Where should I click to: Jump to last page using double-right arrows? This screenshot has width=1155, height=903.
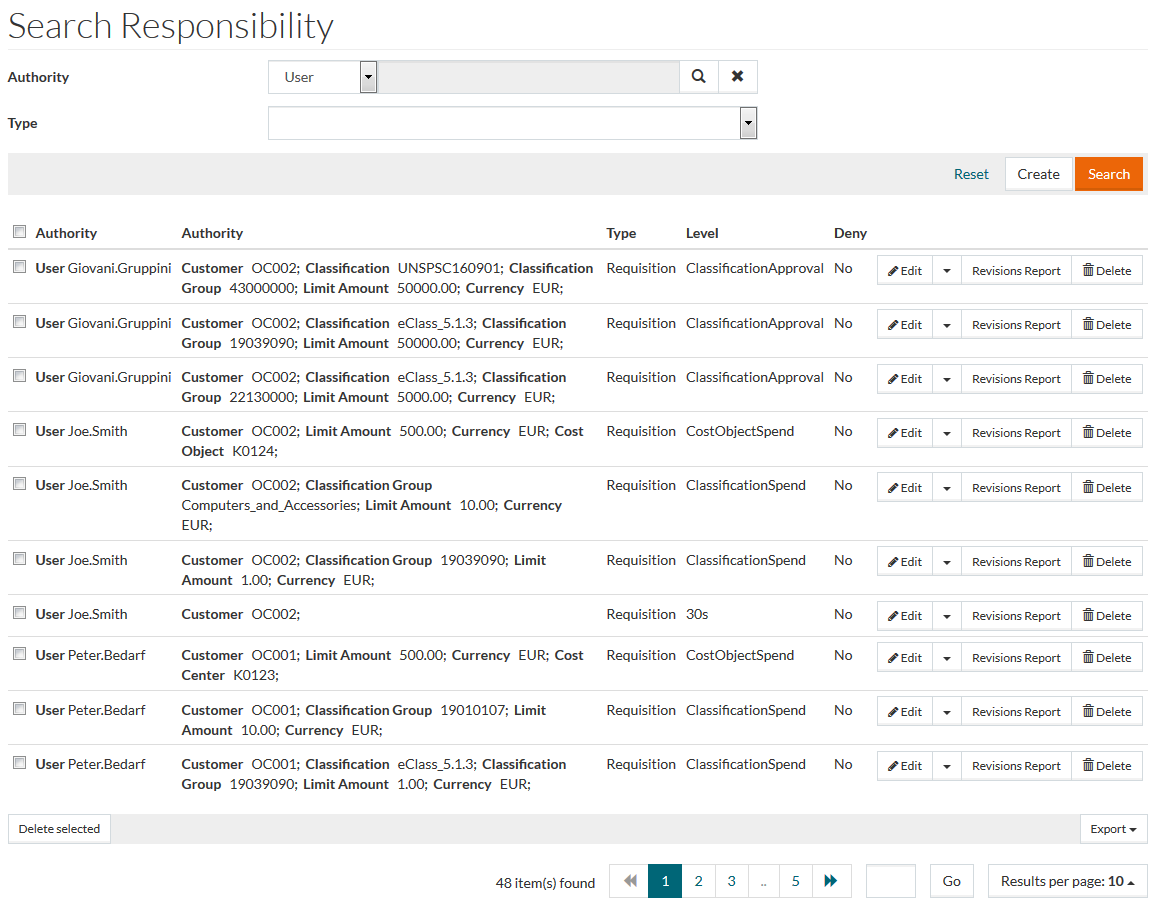[x=831, y=881]
